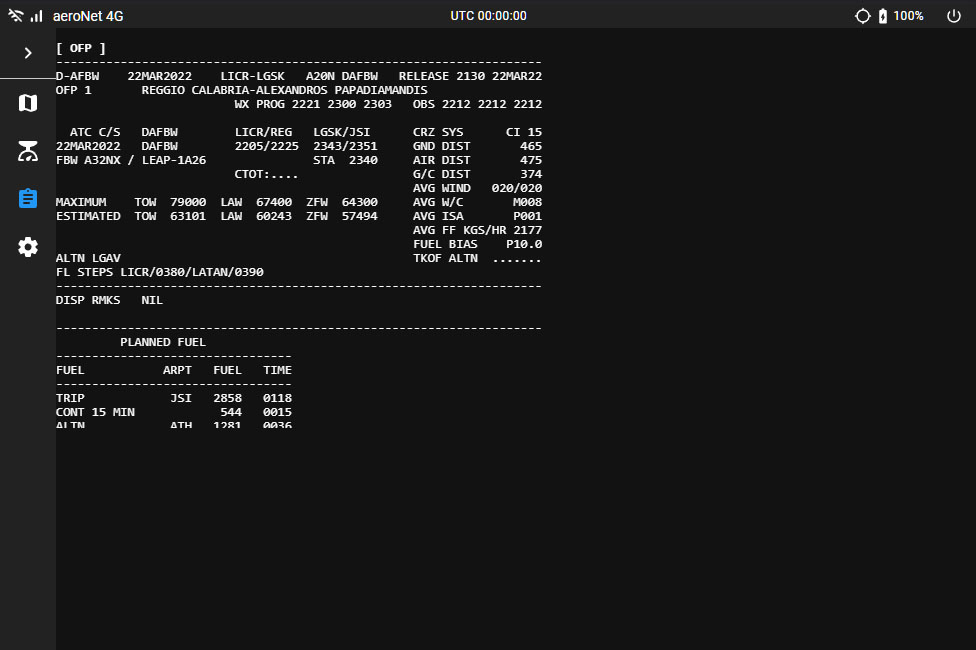Select the Dispatch clipboard icon
This screenshot has height=650, width=976.
tap(28, 198)
